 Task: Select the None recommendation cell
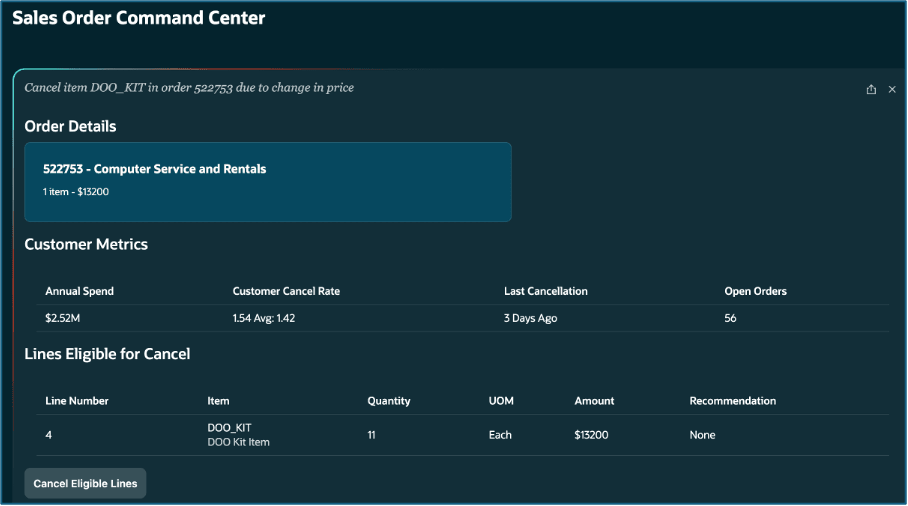[x=702, y=435]
